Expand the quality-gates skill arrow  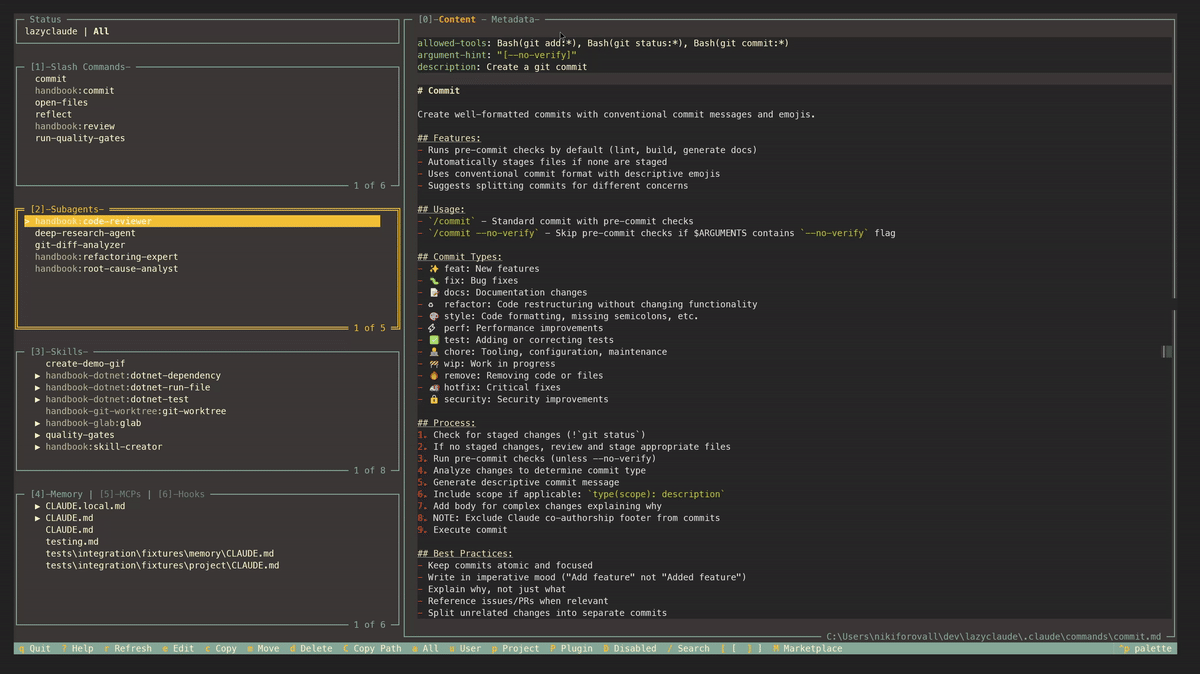click(38, 435)
